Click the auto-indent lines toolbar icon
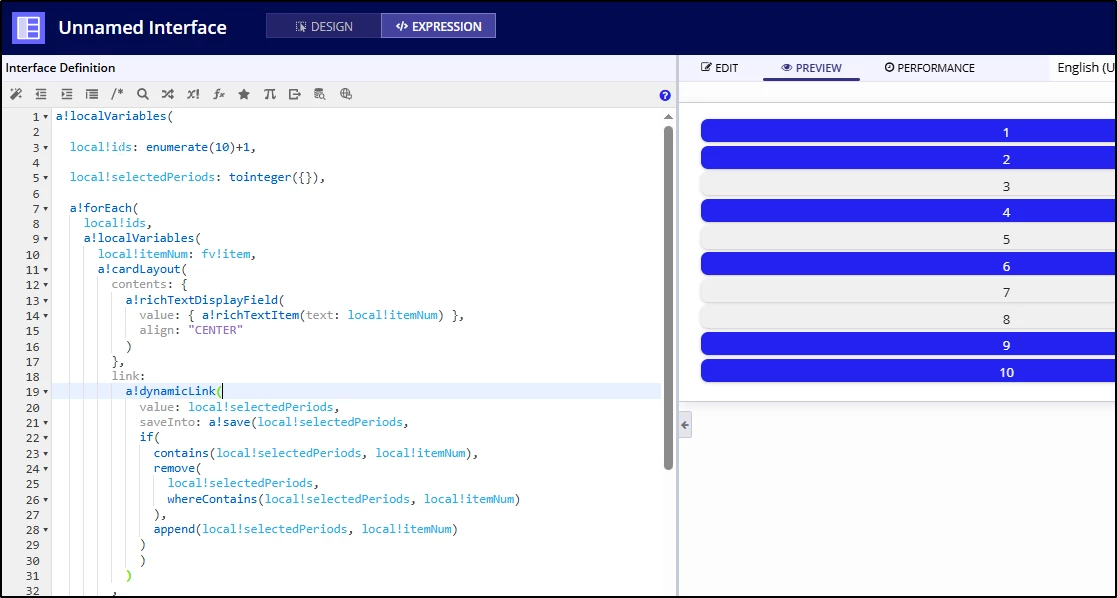 coord(92,94)
